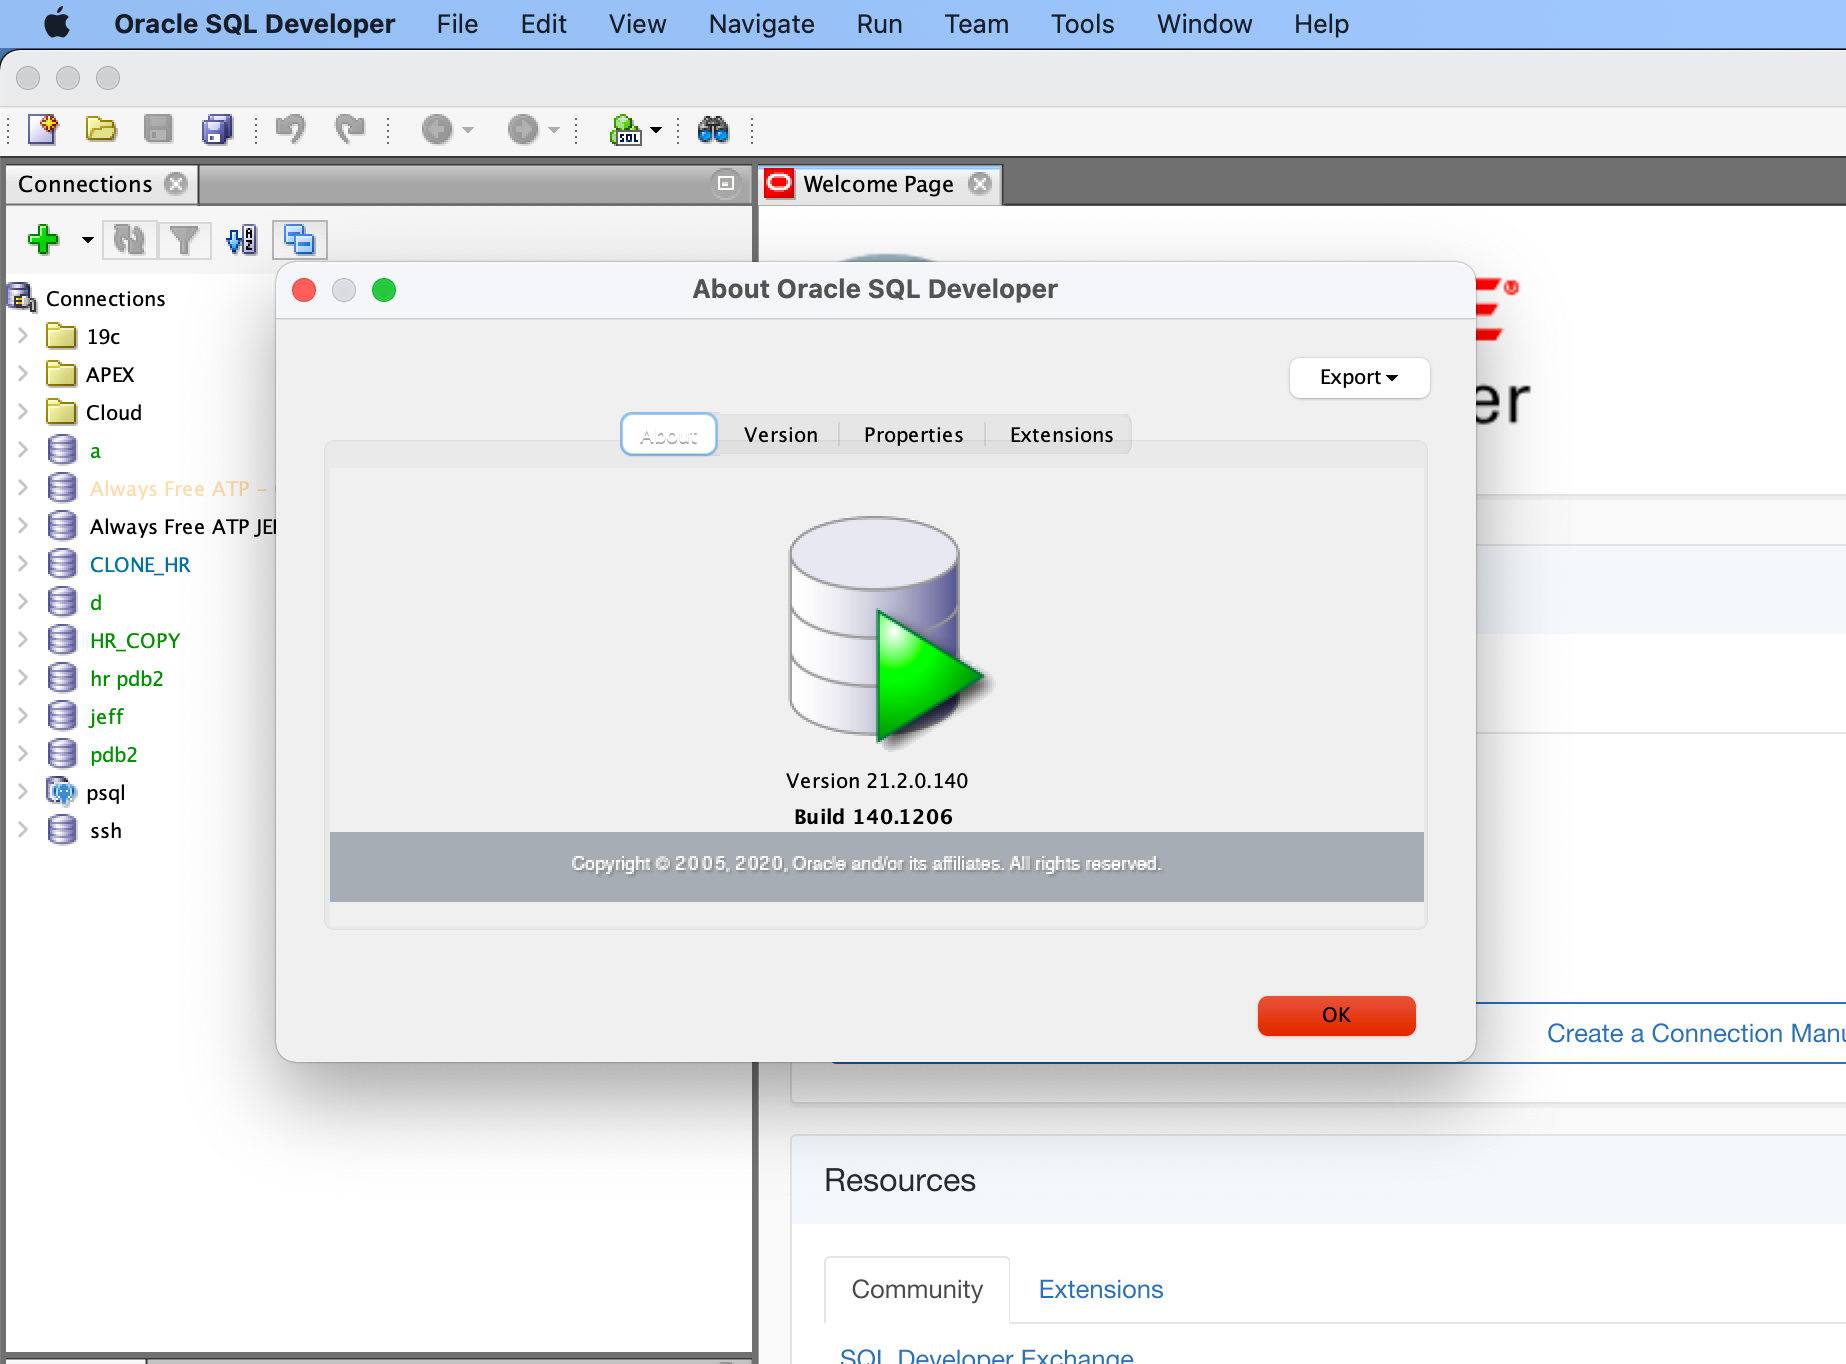Viewport: 1846px width, 1364px height.
Task: Open the Extensions tab under Resources
Action: pyautogui.click(x=1100, y=1289)
